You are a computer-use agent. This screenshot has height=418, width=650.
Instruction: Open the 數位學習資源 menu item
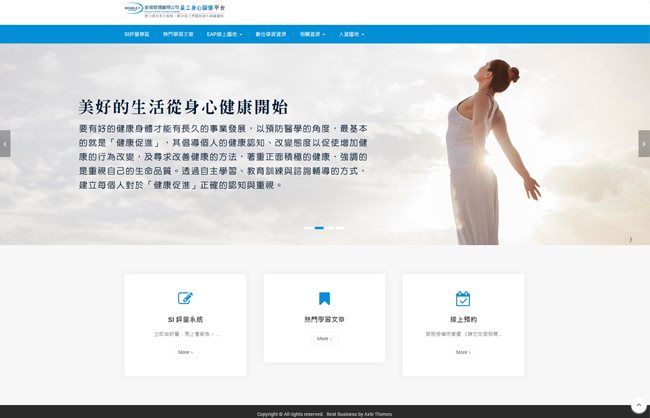[270, 34]
